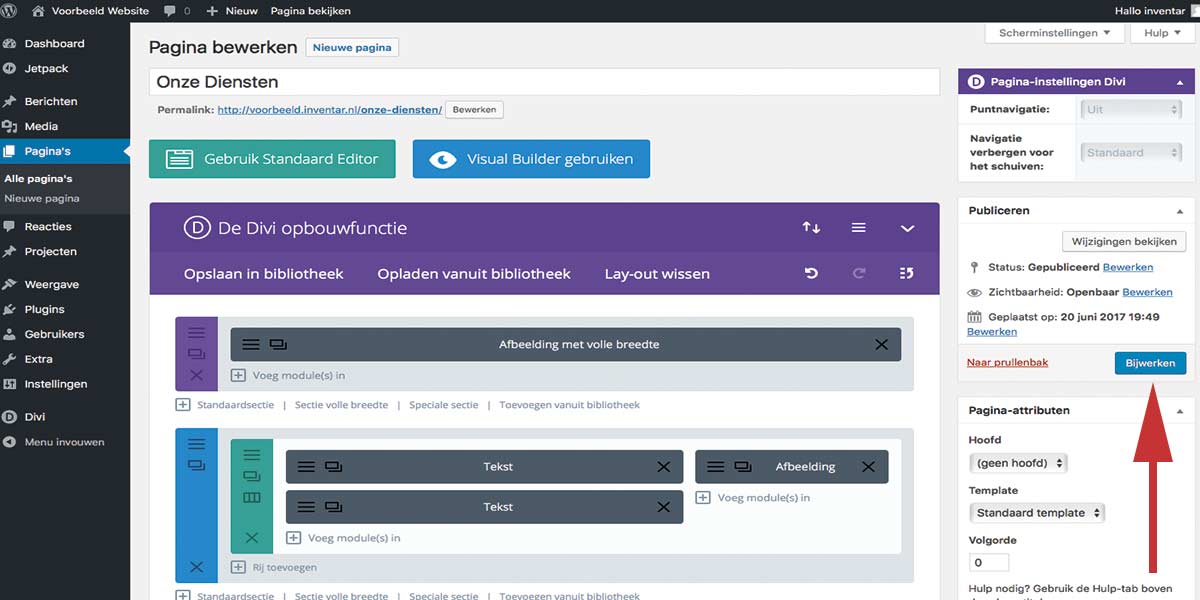Delete the blue section
Screen dimensions: 1200x600
pyautogui.click(x=196, y=567)
